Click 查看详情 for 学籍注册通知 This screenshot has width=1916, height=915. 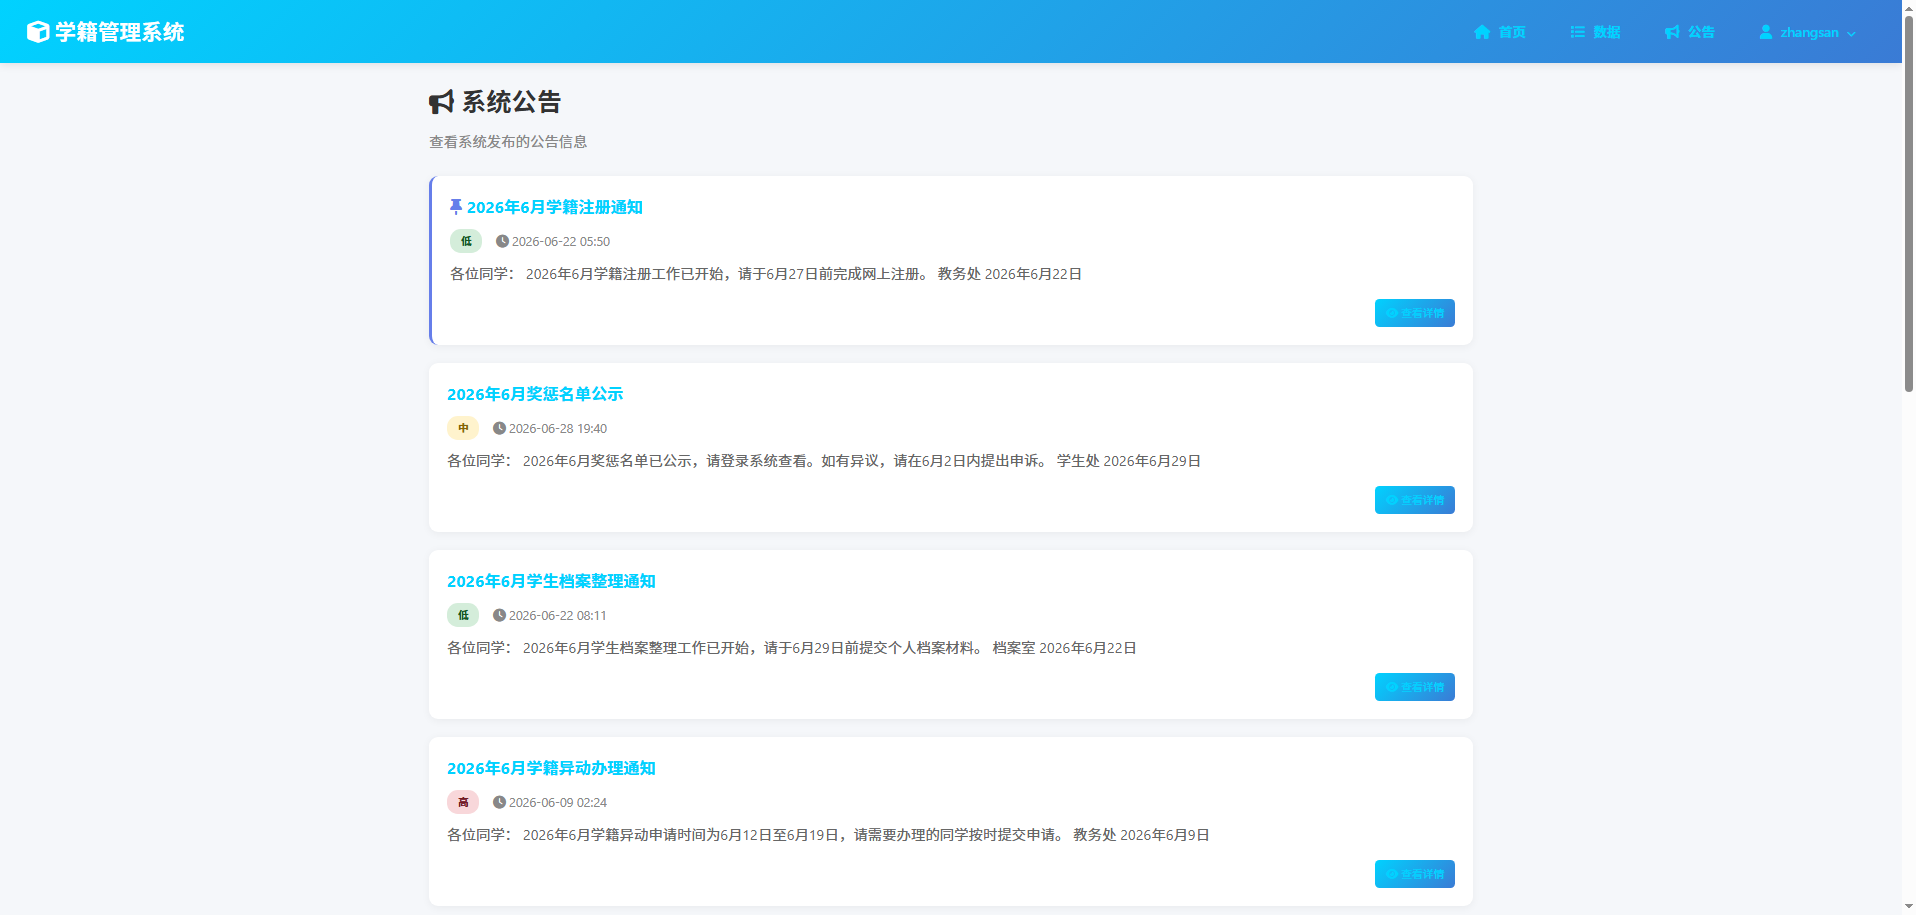[1414, 313]
